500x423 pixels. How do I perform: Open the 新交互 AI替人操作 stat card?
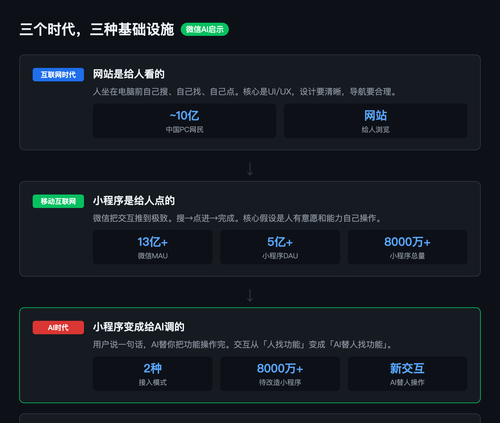pos(407,374)
